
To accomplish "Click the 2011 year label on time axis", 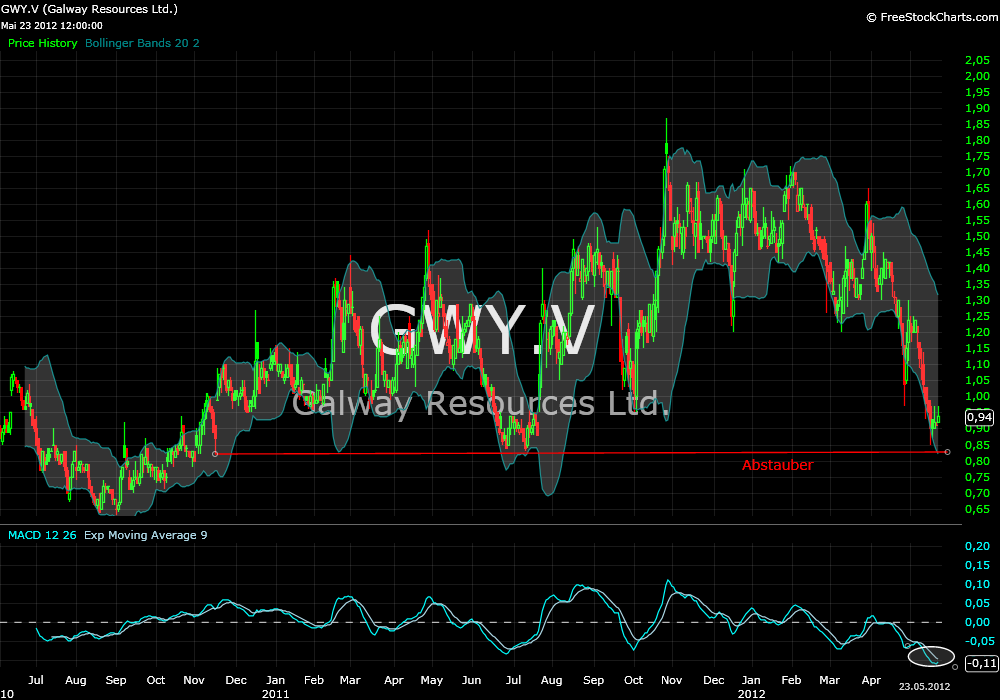I will coord(276,694).
